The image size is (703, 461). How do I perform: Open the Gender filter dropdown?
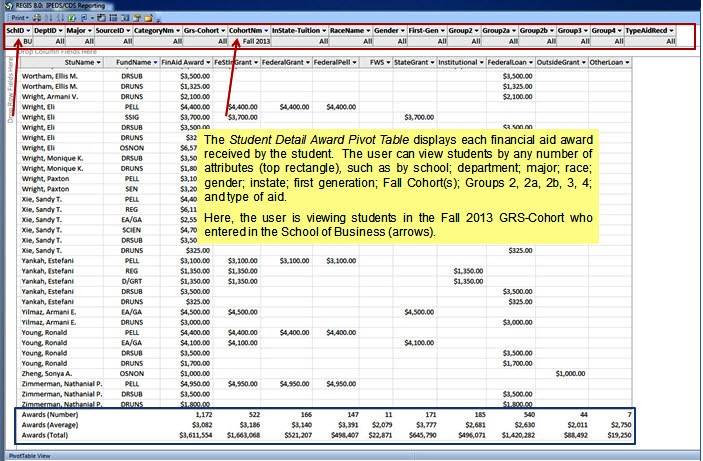(x=403, y=30)
